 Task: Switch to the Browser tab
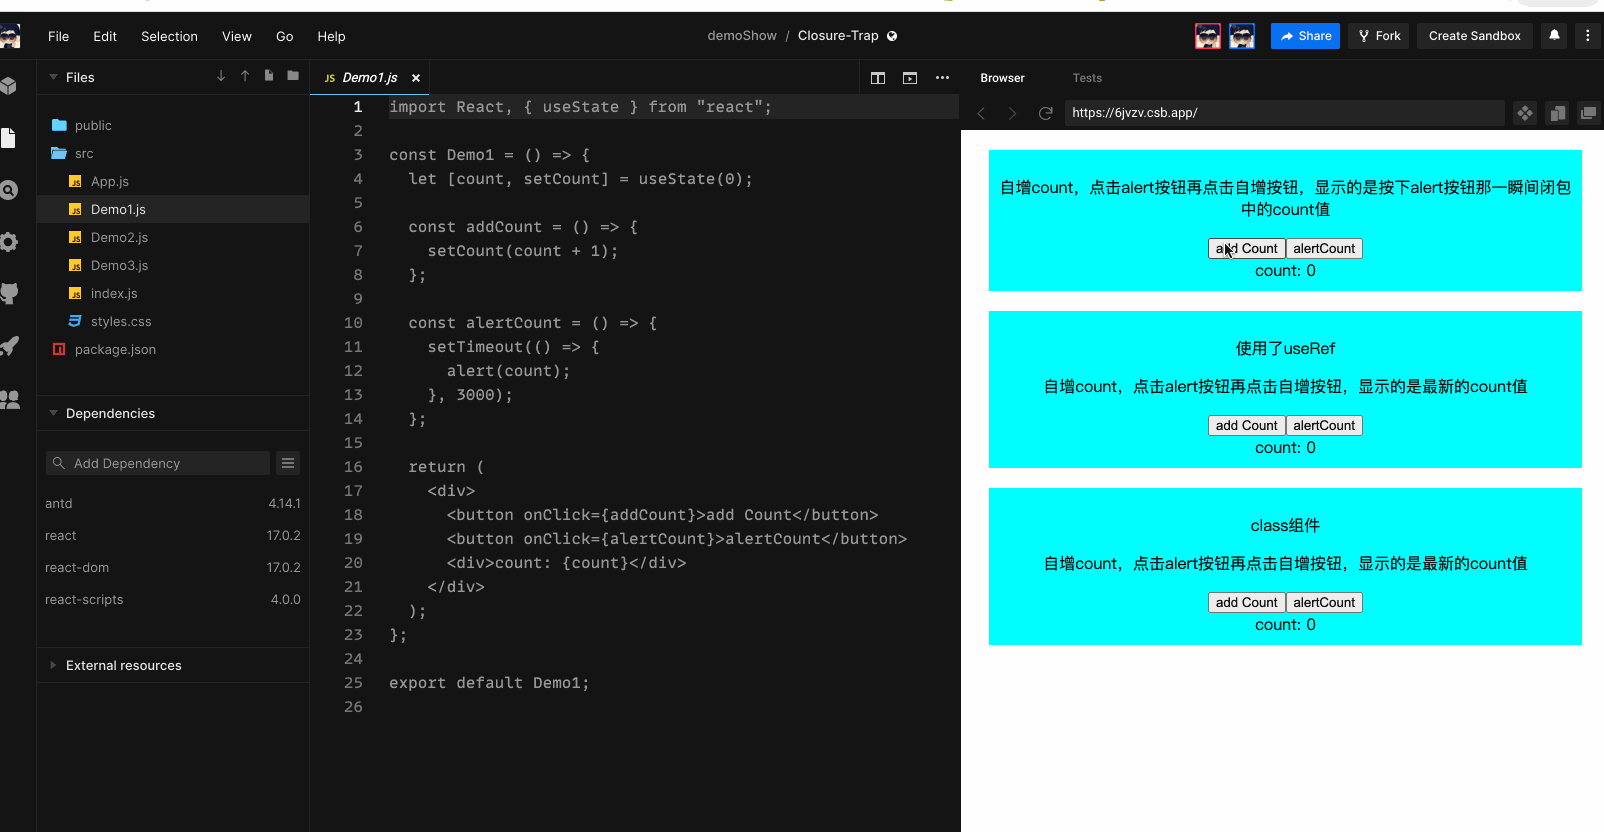pyautogui.click(x=1002, y=78)
